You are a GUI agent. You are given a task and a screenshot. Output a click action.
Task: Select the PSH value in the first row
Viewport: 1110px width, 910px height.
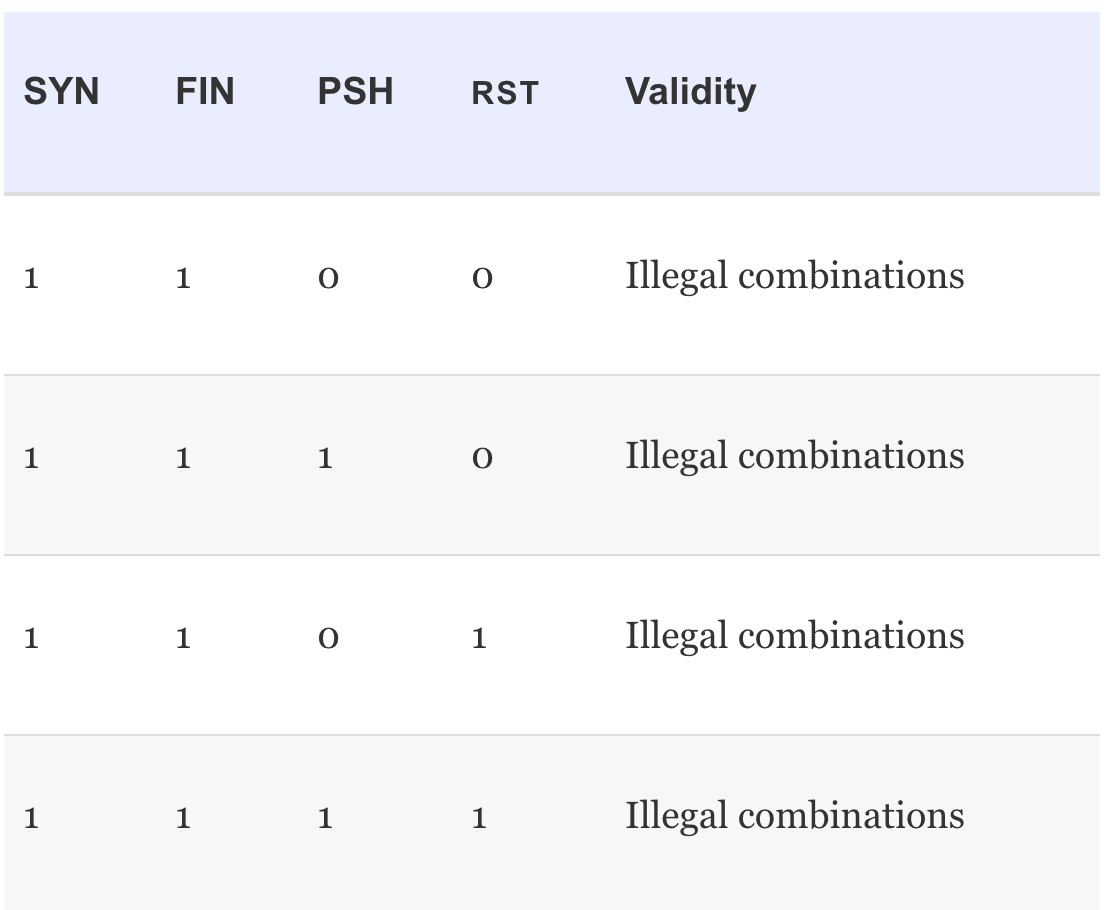pyautogui.click(x=328, y=277)
